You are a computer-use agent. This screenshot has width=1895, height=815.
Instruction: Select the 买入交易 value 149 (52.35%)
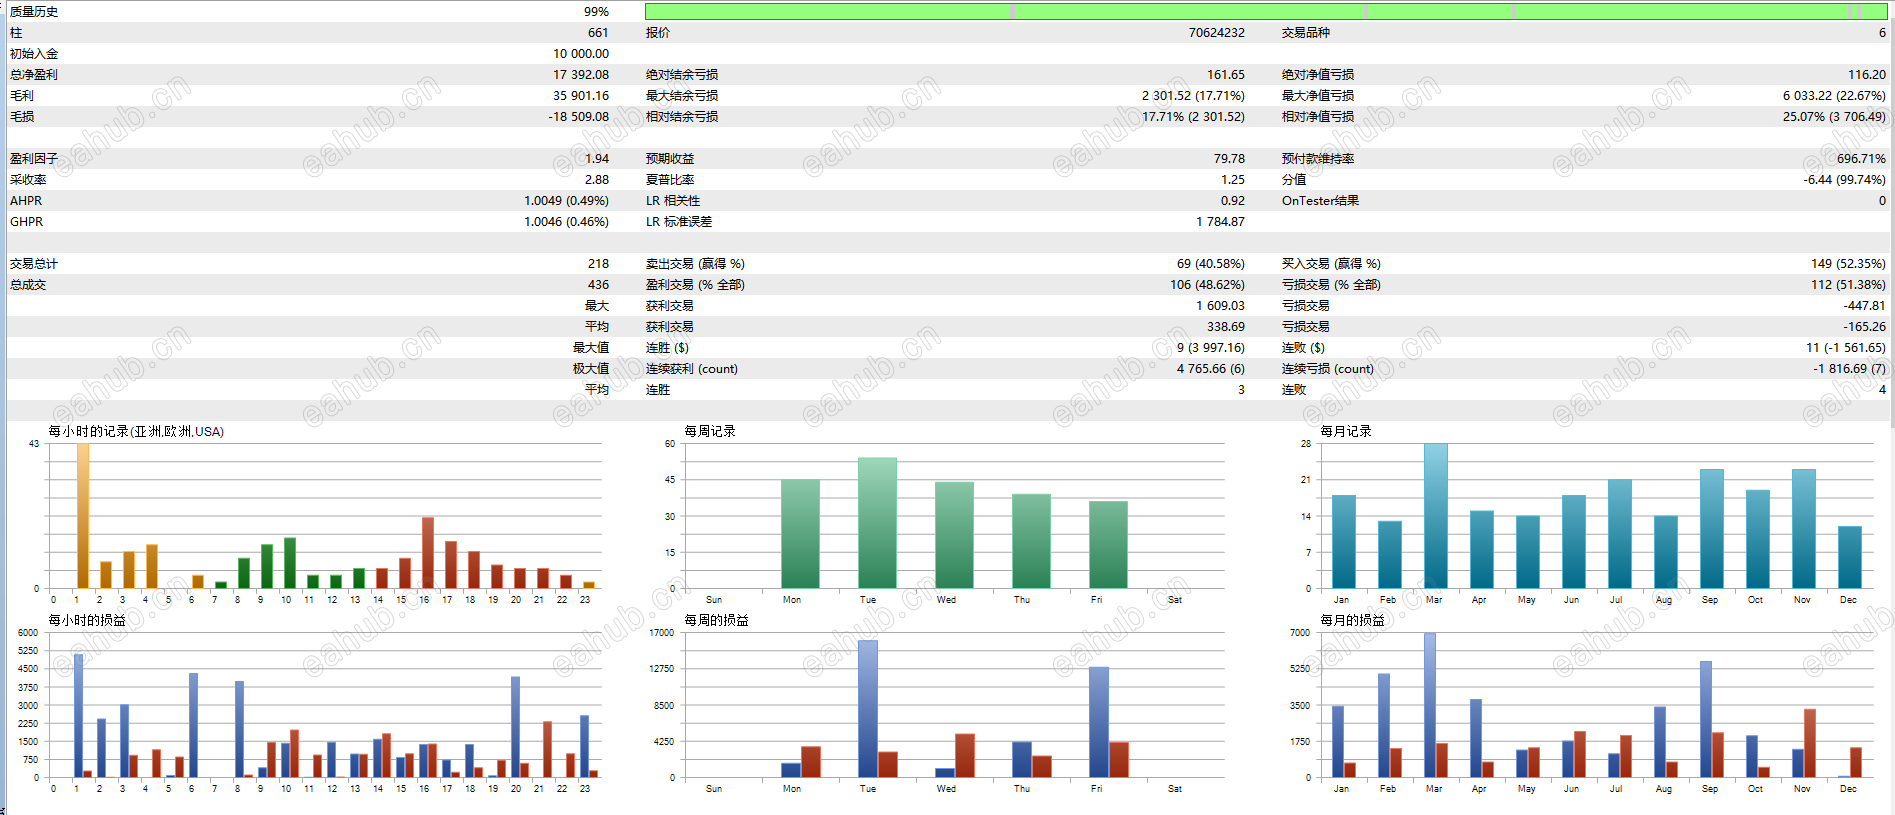click(x=1848, y=264)
